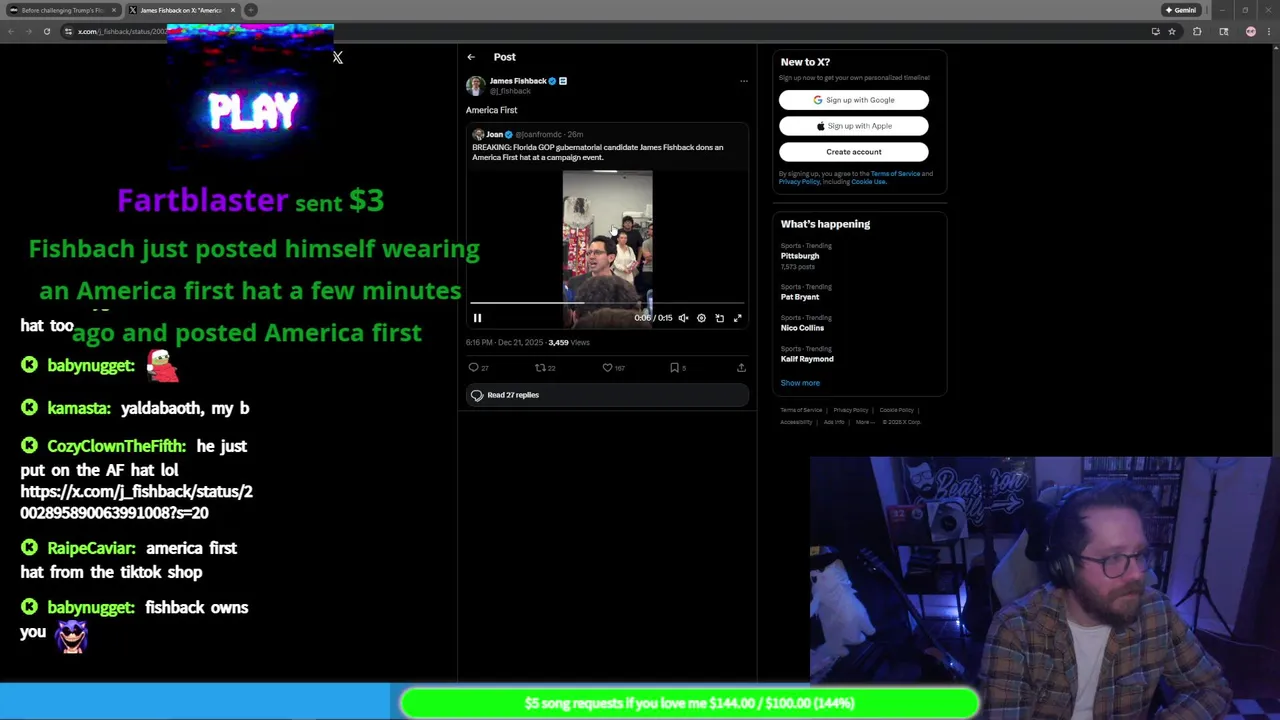Screen dimensions: 1280x720
Task: Close the James Fishback on X tab
Action: coord(233,10)
